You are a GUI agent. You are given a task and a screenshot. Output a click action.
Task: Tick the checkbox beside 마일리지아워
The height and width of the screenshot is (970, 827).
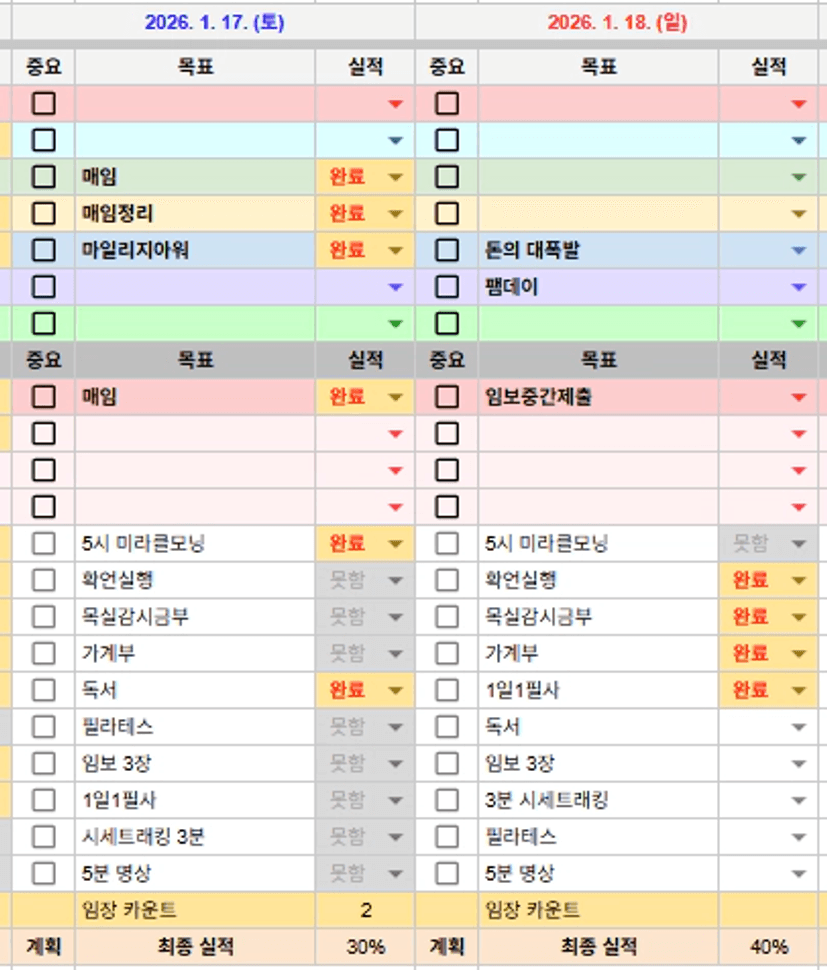click(43, 250)
